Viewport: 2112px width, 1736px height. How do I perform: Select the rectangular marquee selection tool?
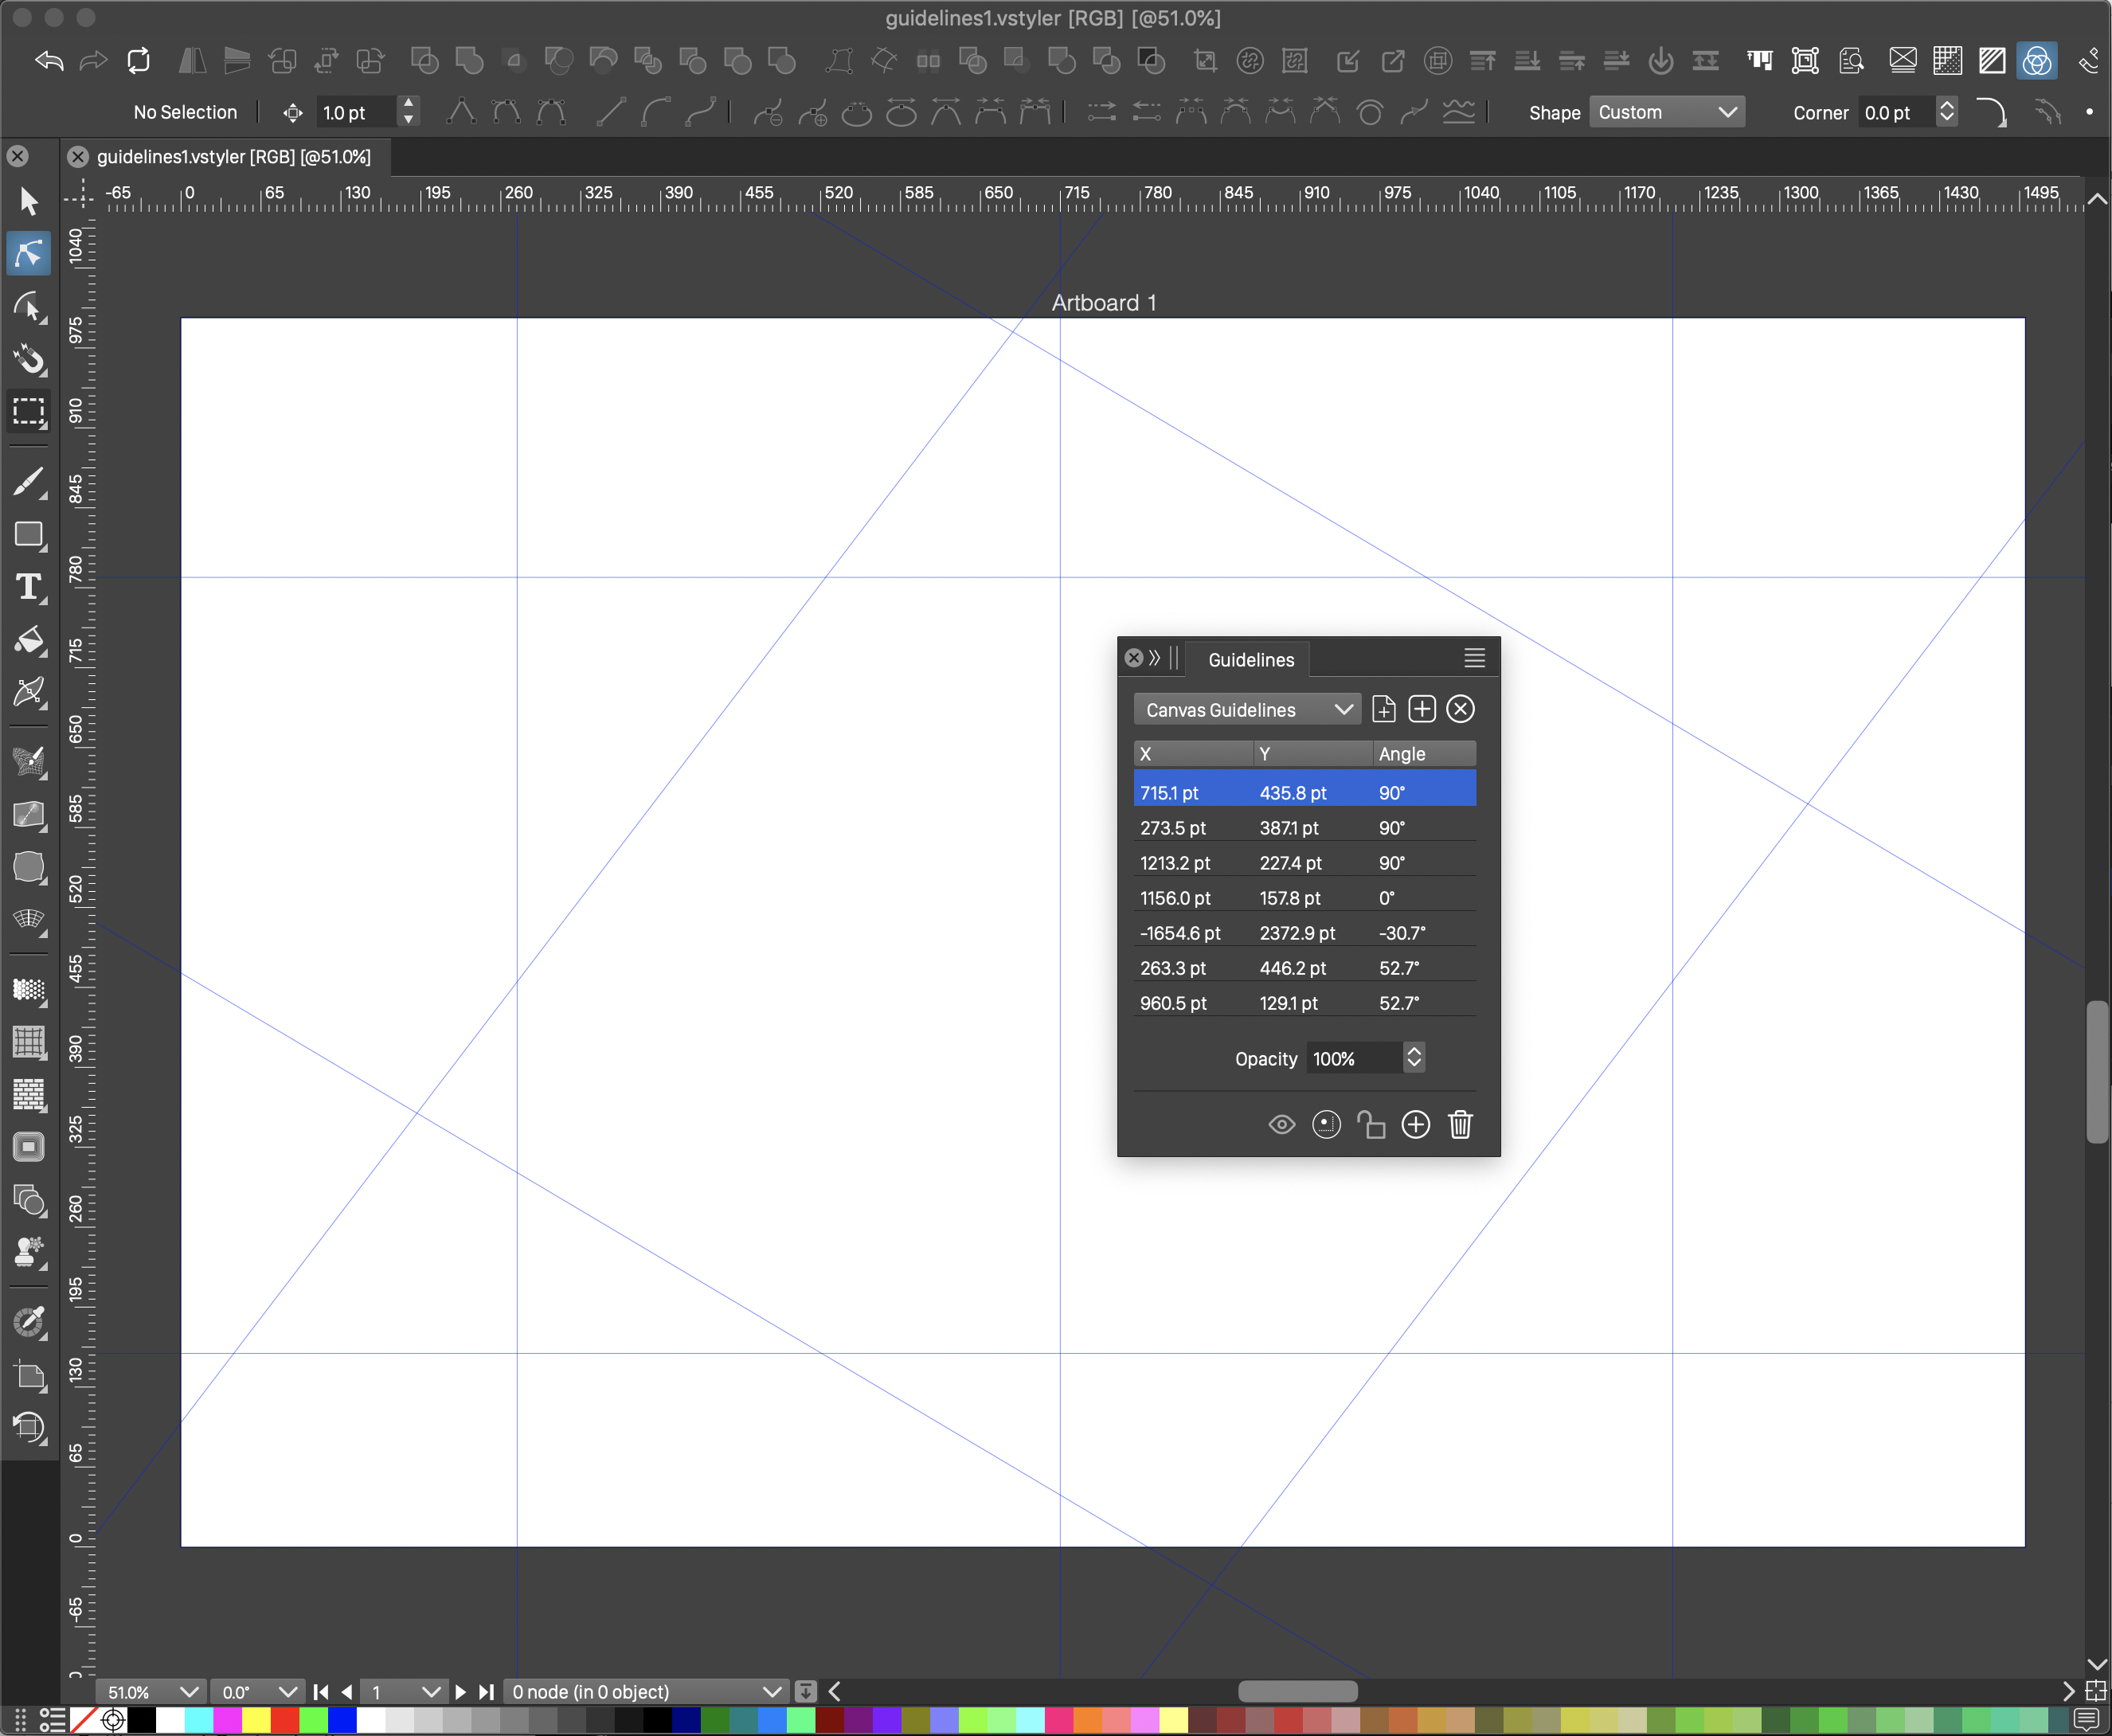click(29, 412)
